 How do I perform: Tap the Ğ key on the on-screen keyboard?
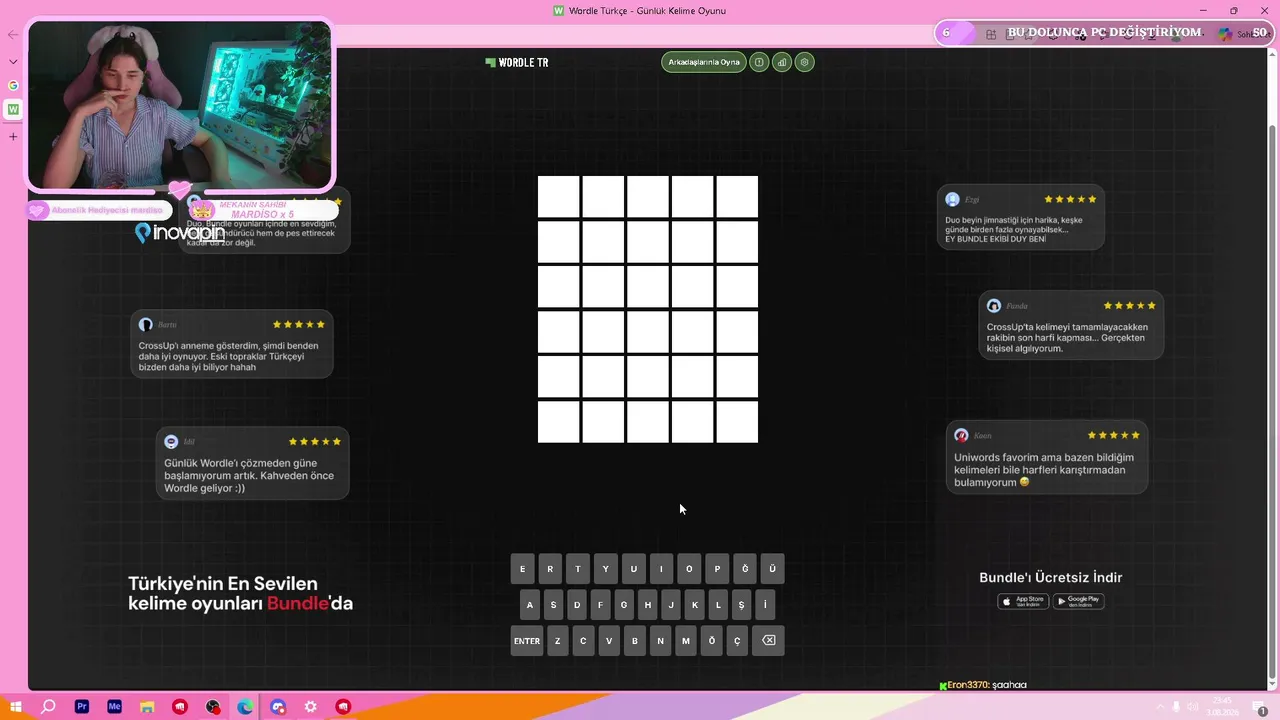tap(745, 569)
